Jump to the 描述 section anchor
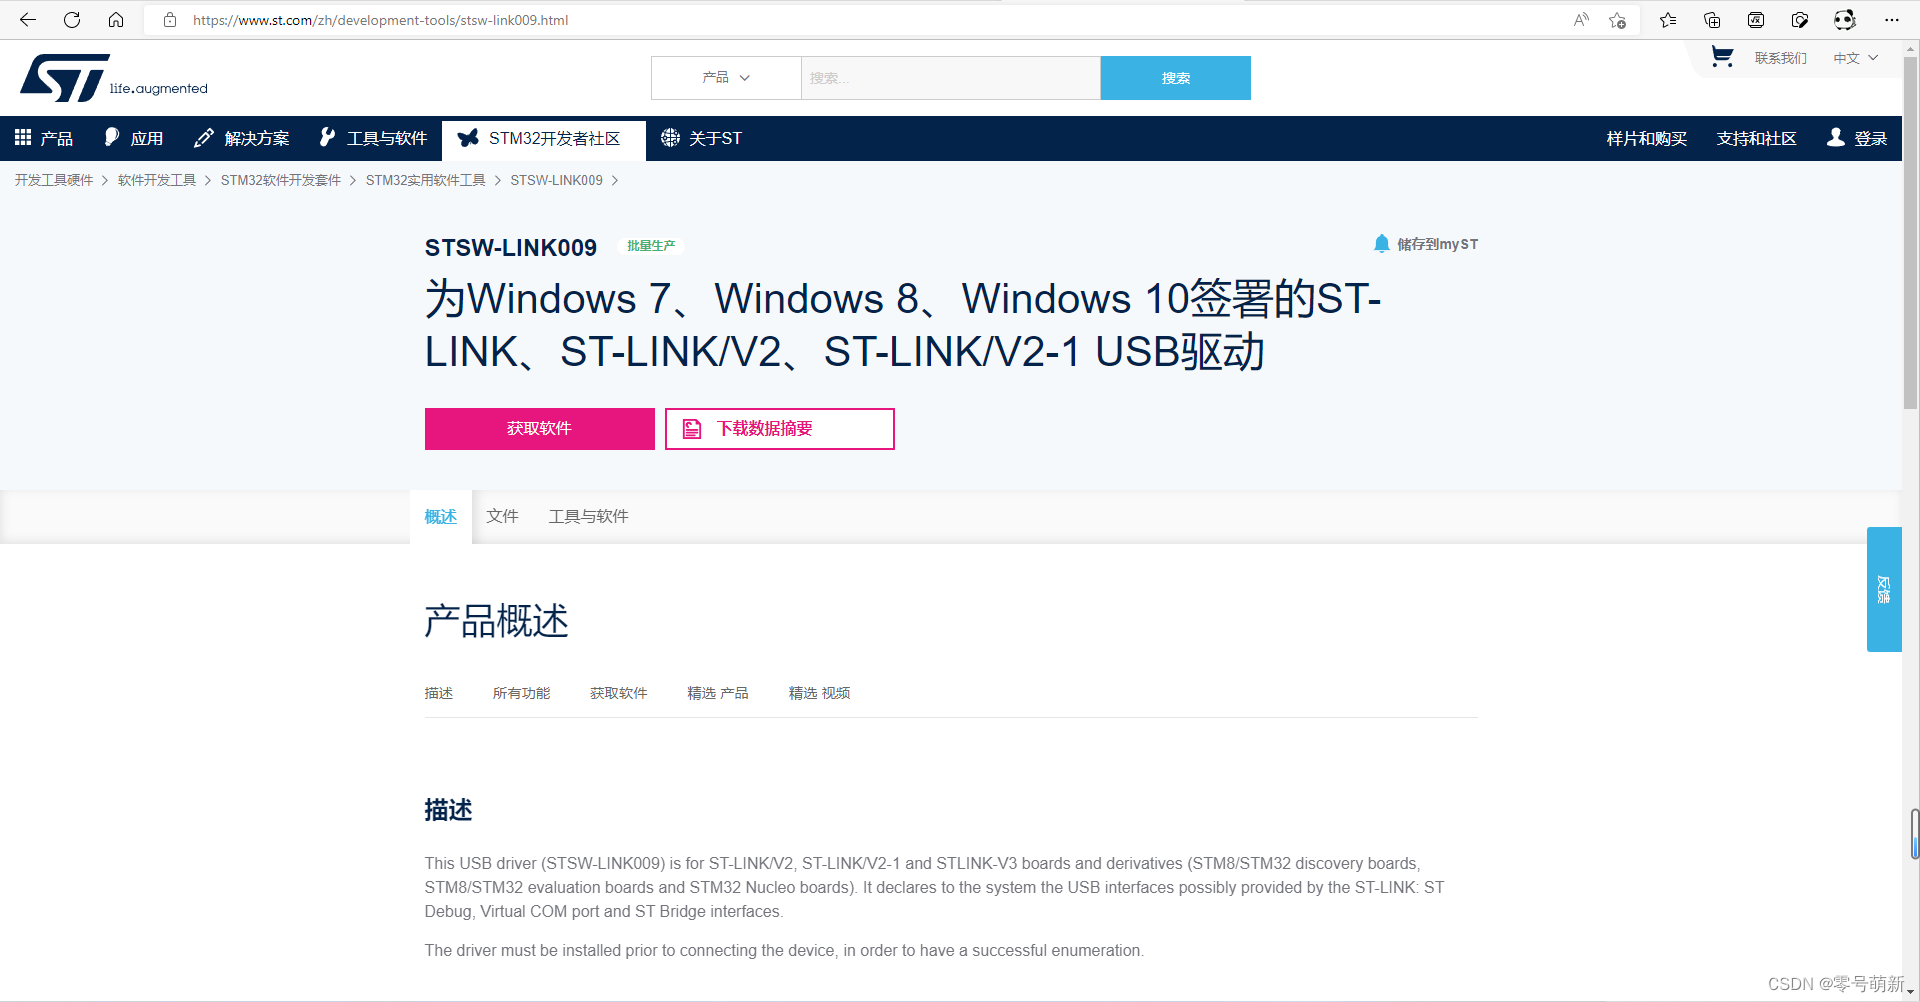Viewport: 1920px width, 1002px height. click(439, 693)
